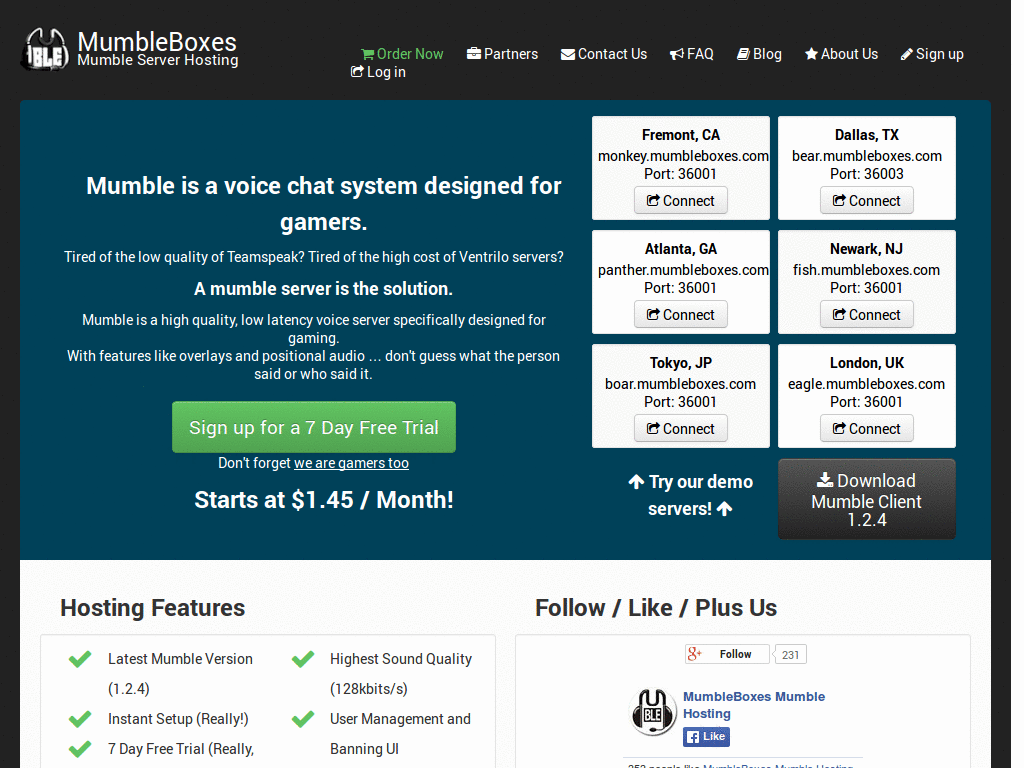Connect to the Newark, NJ demo server
The height and width of the screenshot is (768, 1024).
[x=867, y=315]
